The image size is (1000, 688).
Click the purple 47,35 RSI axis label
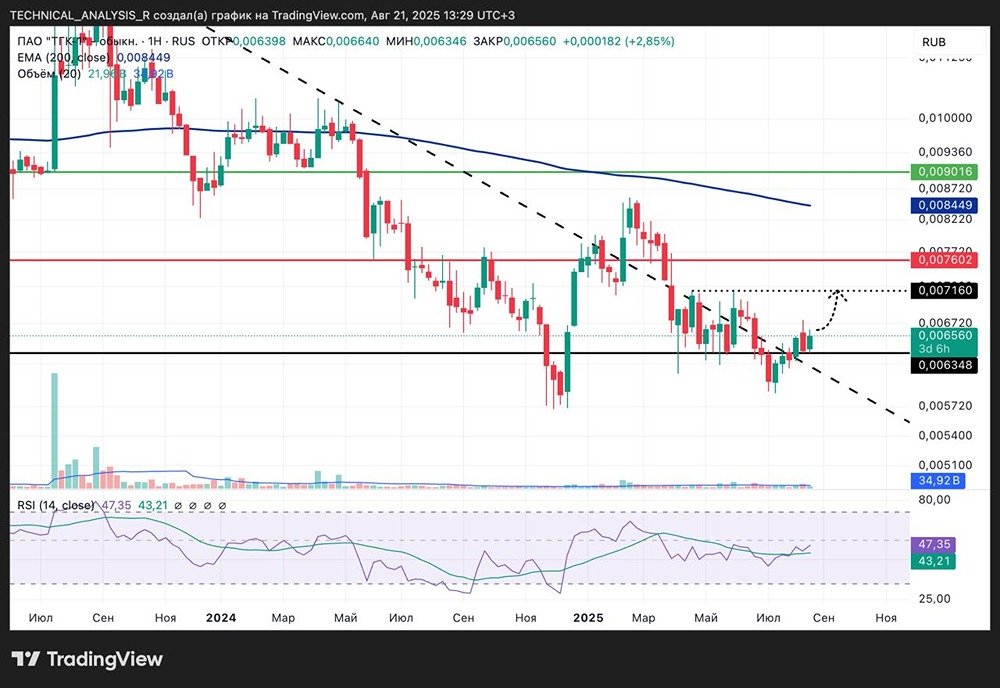coord(934,545)
